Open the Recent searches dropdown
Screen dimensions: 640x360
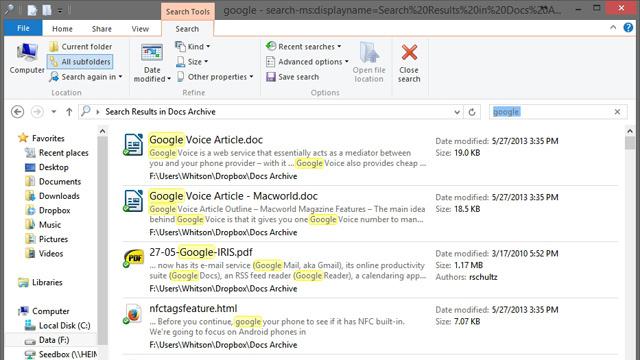303,47
